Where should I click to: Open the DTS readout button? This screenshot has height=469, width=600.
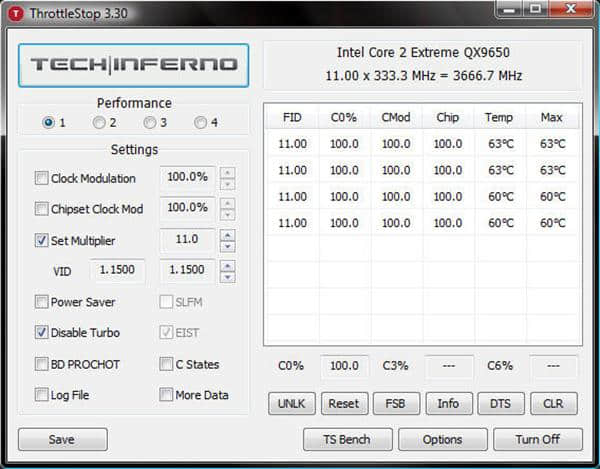pos(501,403)
